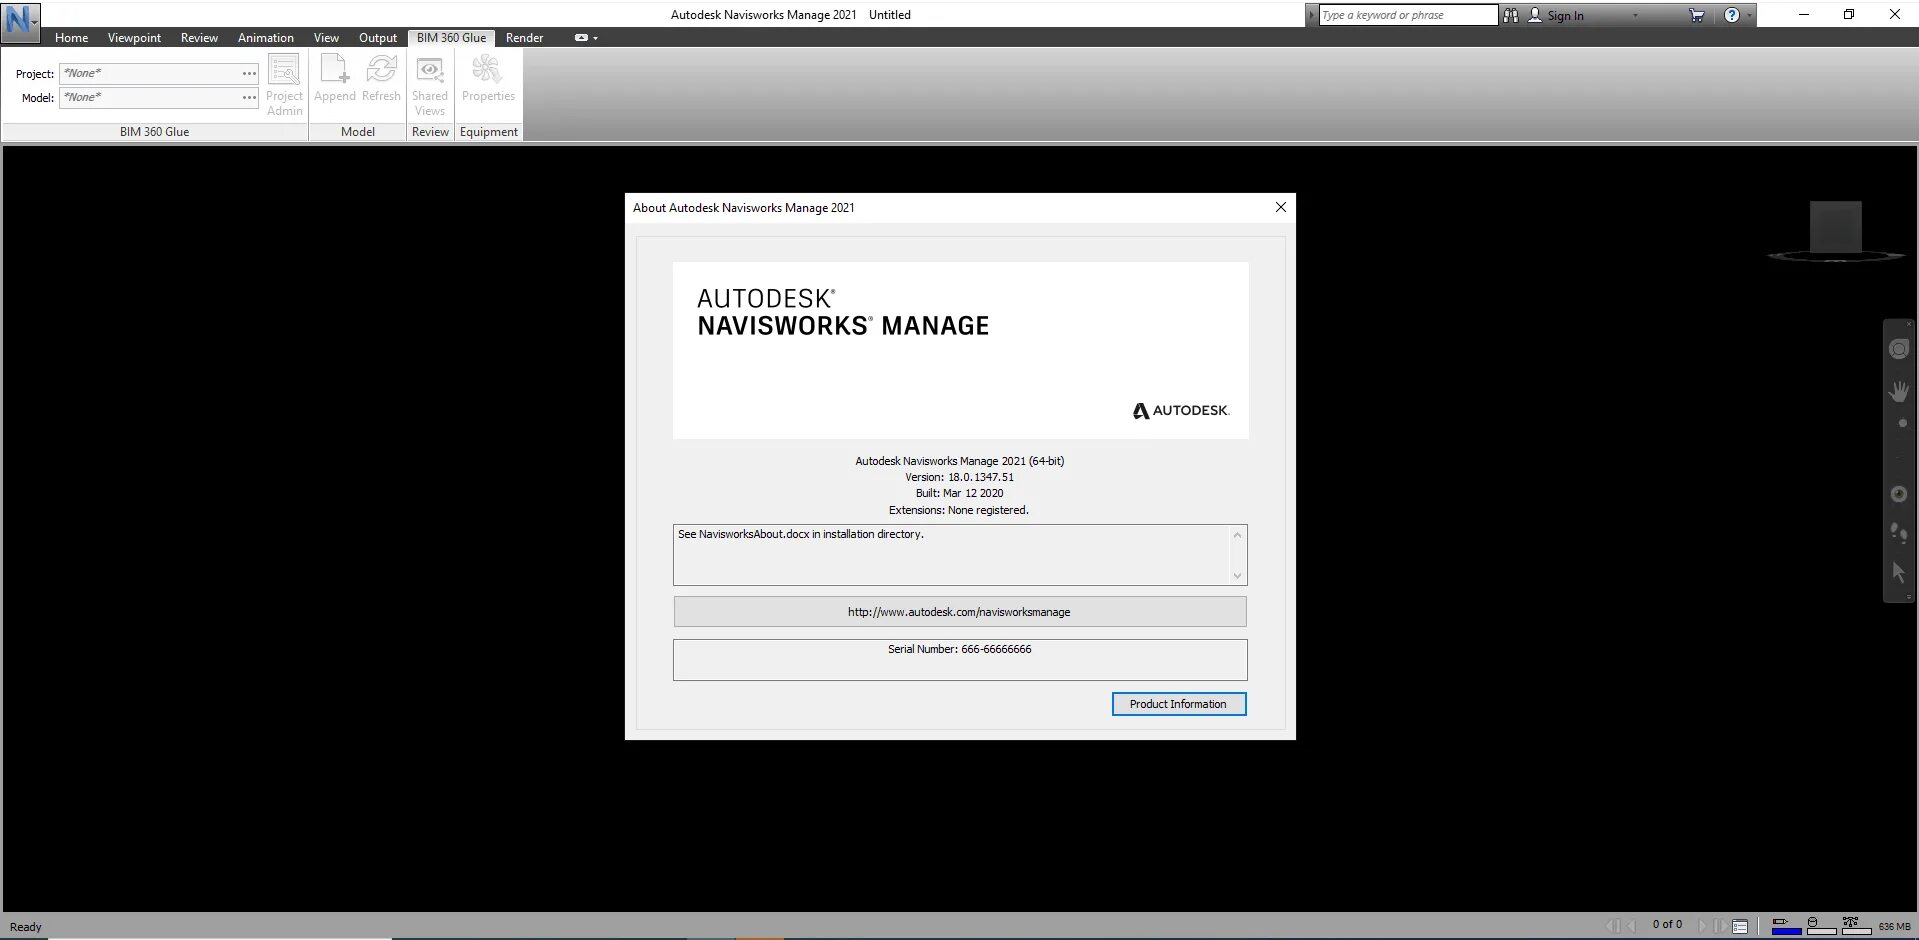Screen dimensions: 1919x940
Task: Select the Pan hand tool
Action: point(1899,391)
